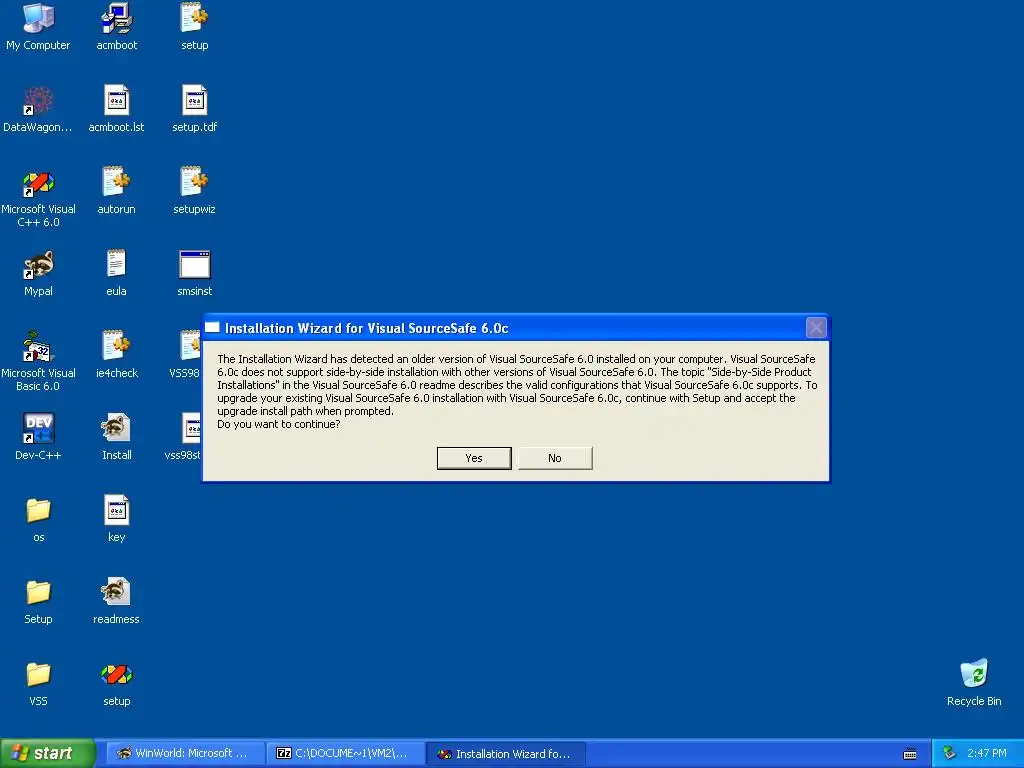
Task: Switch to C:\DOCUME~1\VM2 7-Zip taskbar window
Action: click(346, 754)
